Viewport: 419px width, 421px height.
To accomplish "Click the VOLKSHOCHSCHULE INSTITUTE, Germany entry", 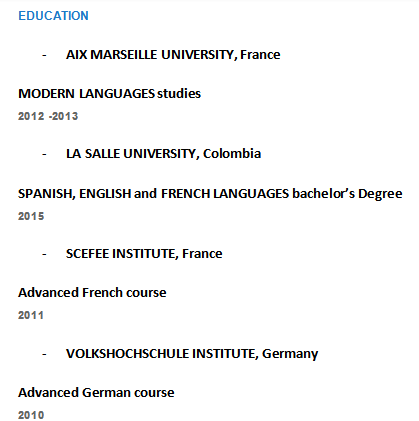I will coord(192,354).
